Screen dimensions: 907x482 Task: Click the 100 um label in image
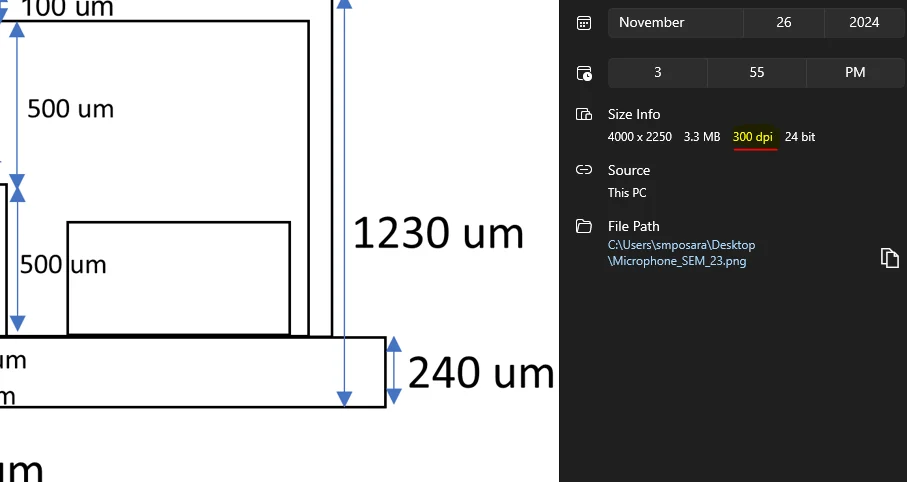coord(67,9)
